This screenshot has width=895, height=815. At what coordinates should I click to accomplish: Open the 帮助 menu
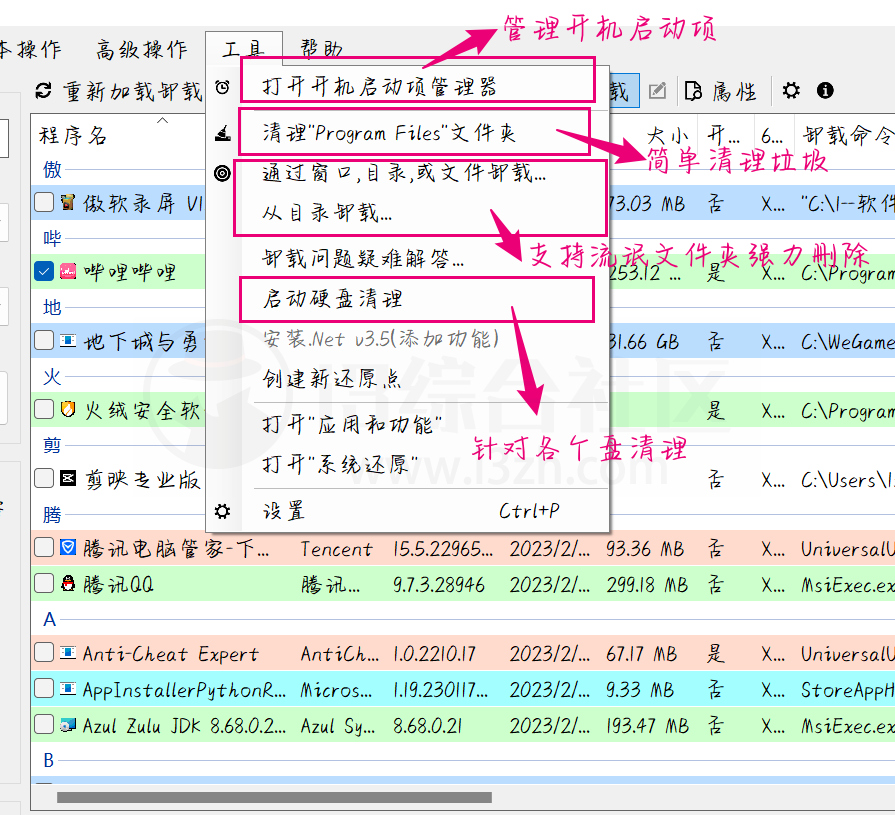322,49
